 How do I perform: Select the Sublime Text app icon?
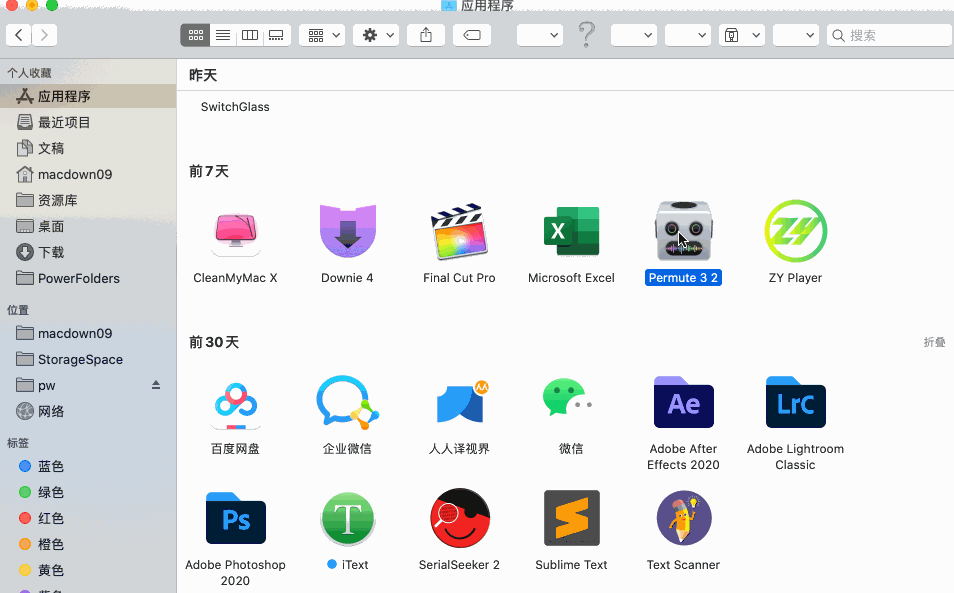[x=571, y=518]
